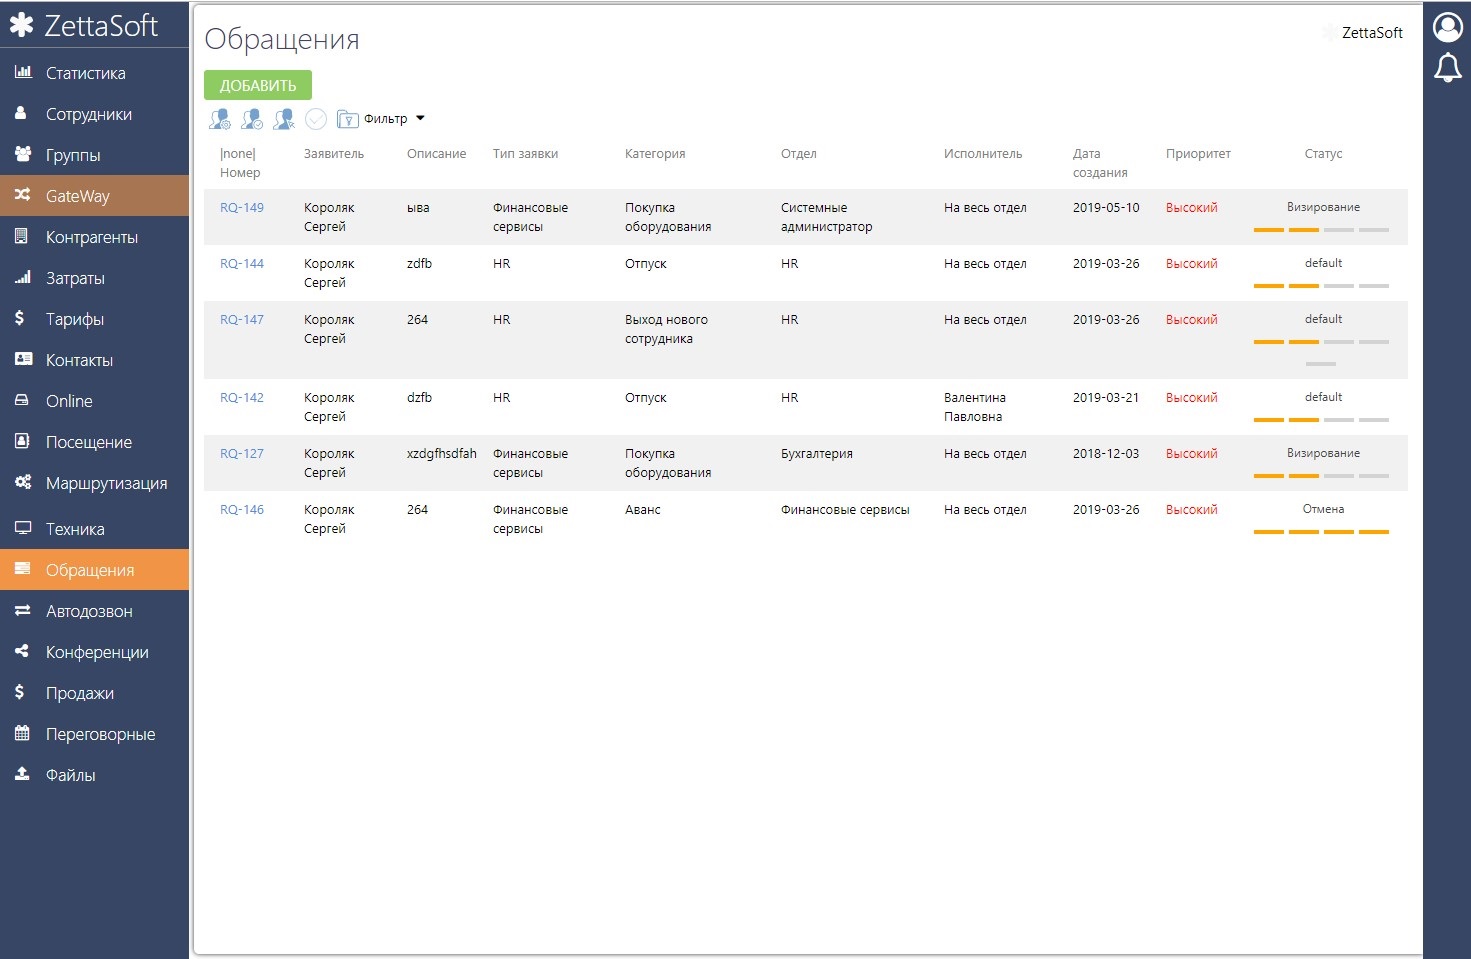The width and height of the screenshot is (1471, 959).
Task: Click the Статус column header
Action: (x=1323, y=154)
